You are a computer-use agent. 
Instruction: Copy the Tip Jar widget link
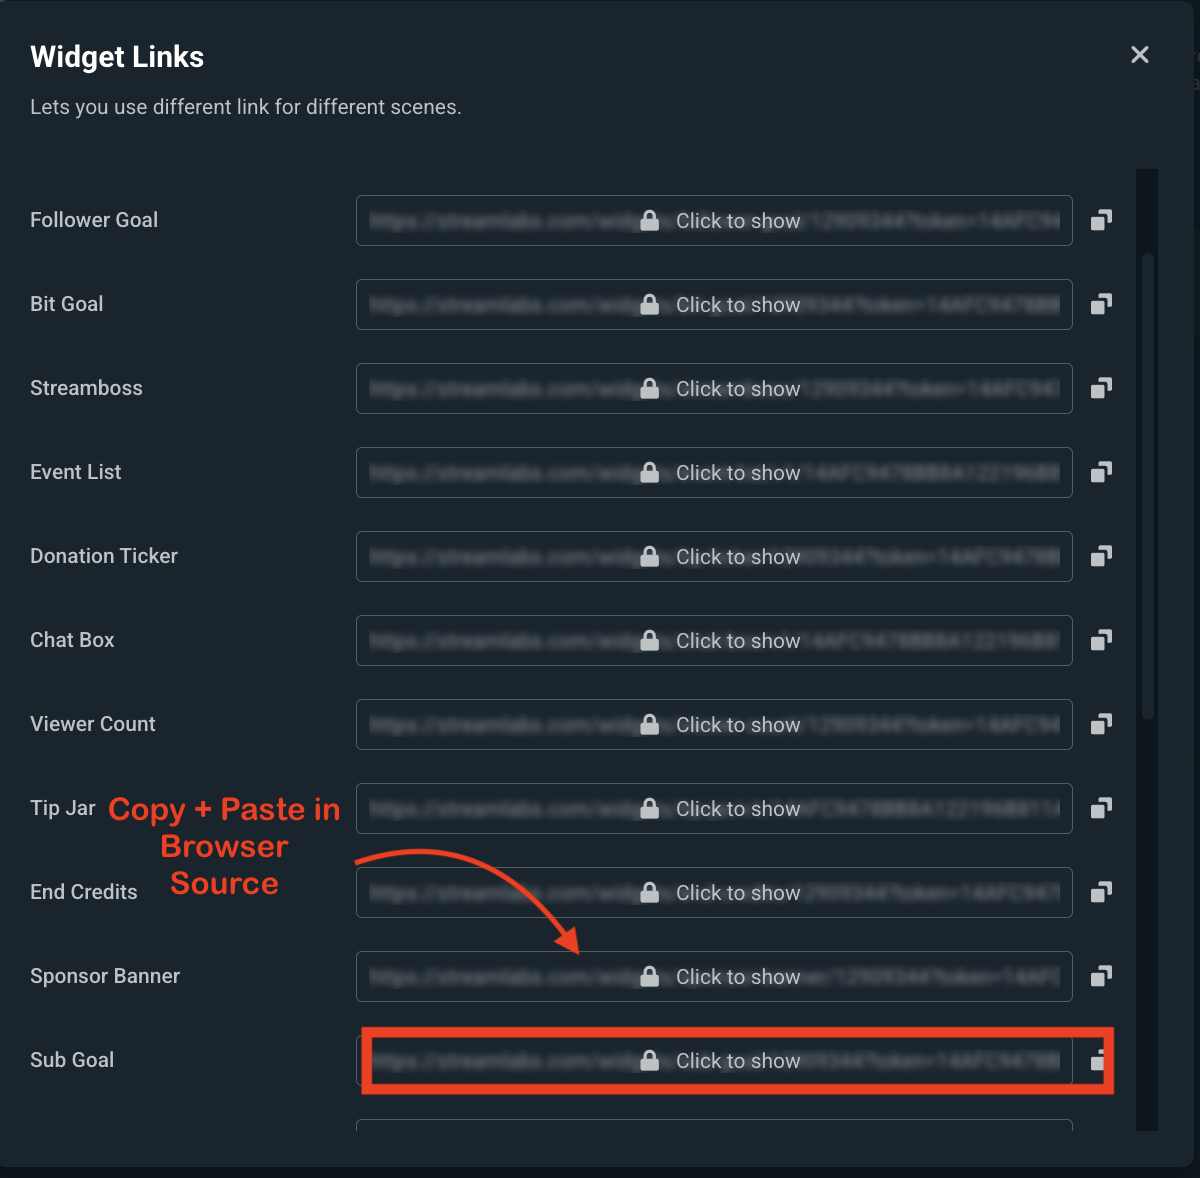[1101, 808]
